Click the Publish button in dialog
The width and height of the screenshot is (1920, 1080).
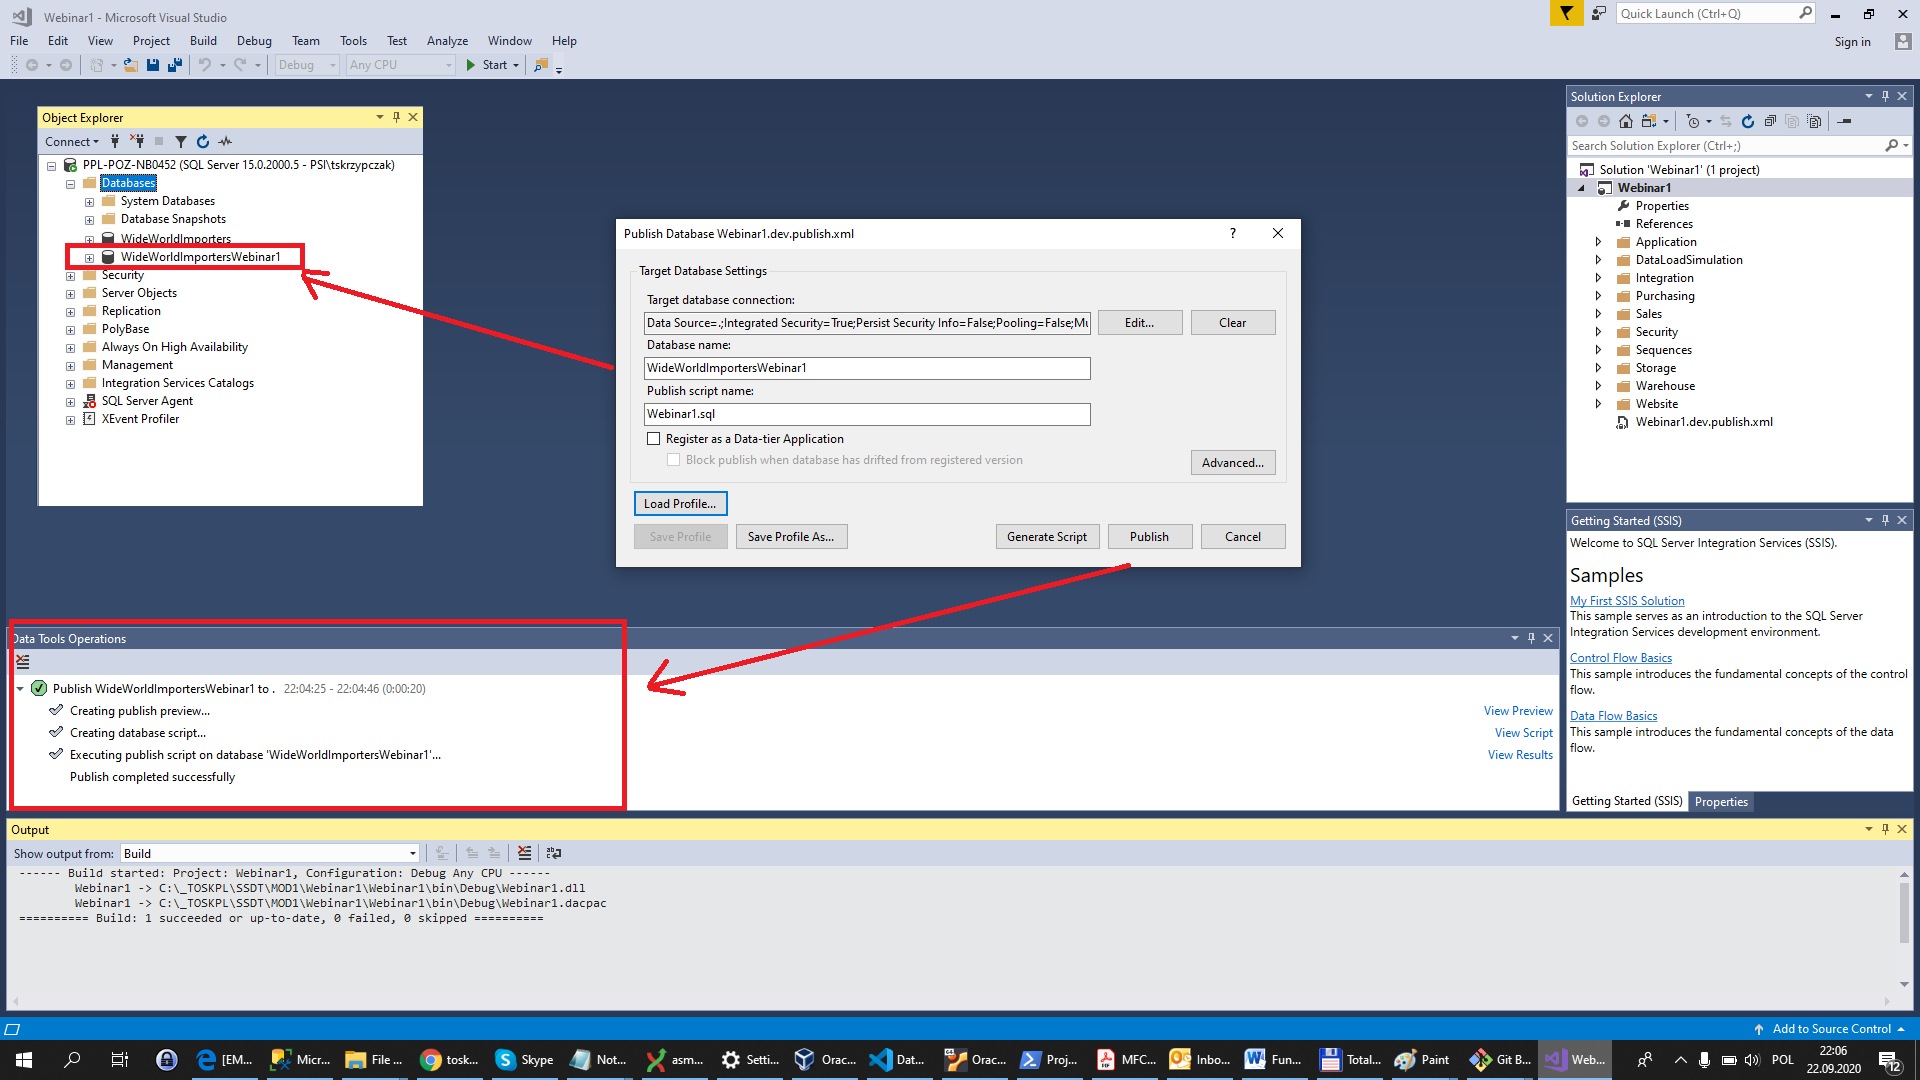pos(1147,535)
